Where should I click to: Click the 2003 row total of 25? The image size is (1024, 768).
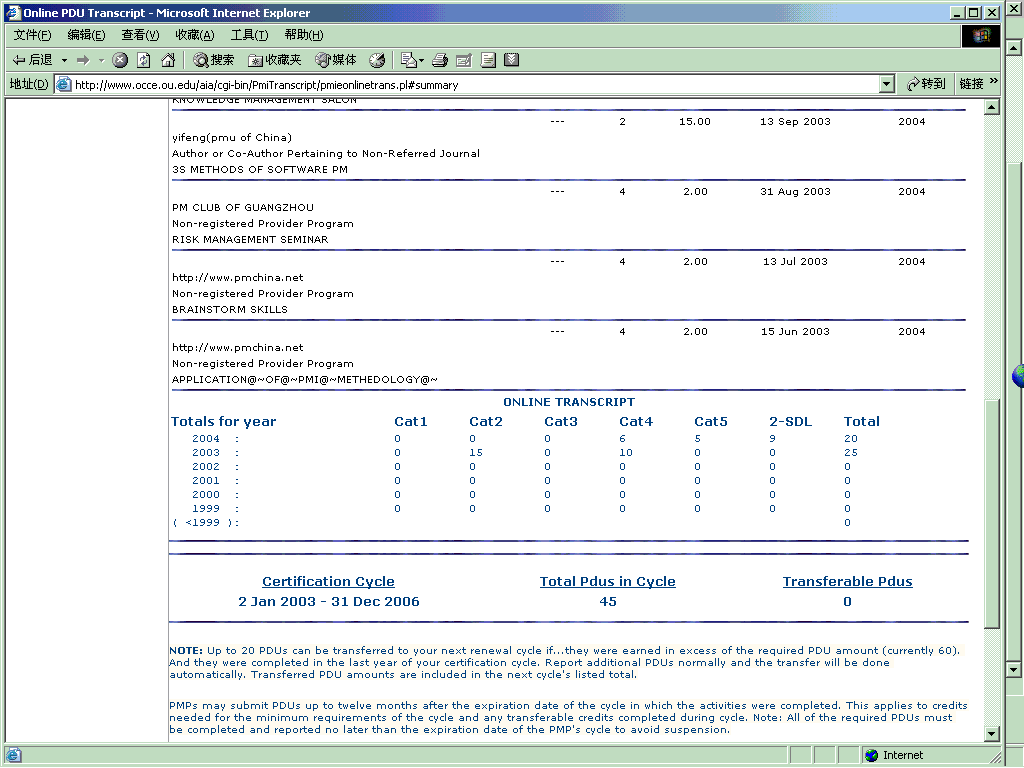pyautogui.click(x=850, y=453)
